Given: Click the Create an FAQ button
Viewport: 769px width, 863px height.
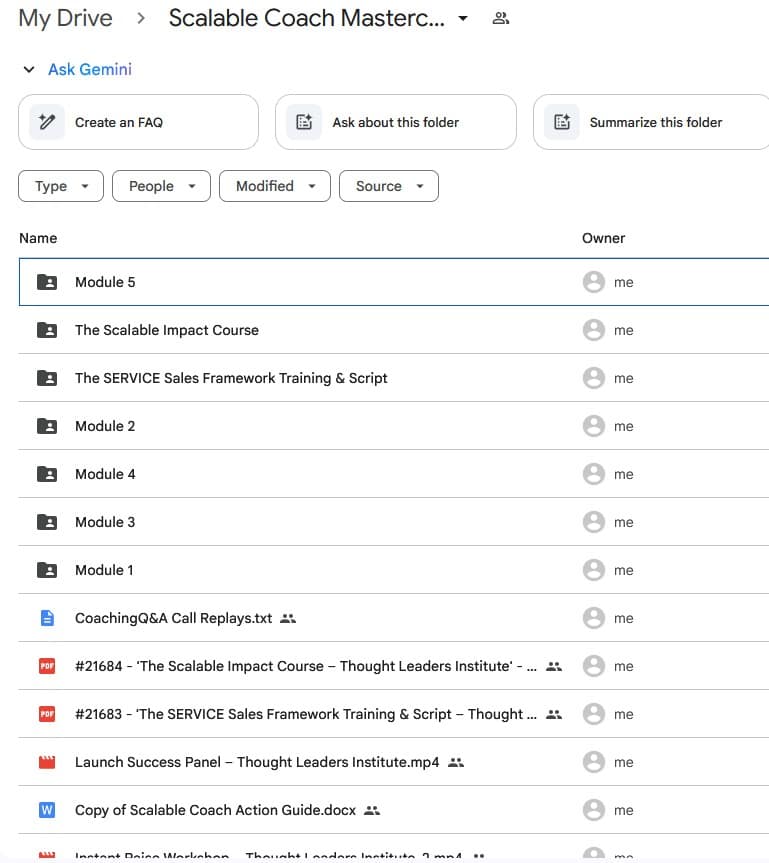Looking at the screenshot, I should pyautogui.click(x=137, y=122).
